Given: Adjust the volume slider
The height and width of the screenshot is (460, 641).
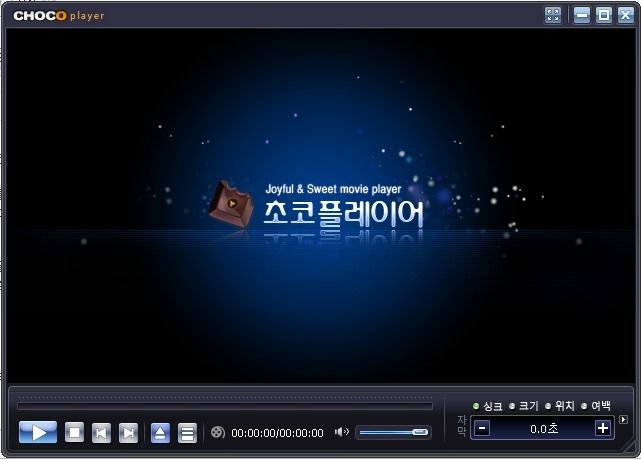Looking at the screenshot, I should [393, 432].
